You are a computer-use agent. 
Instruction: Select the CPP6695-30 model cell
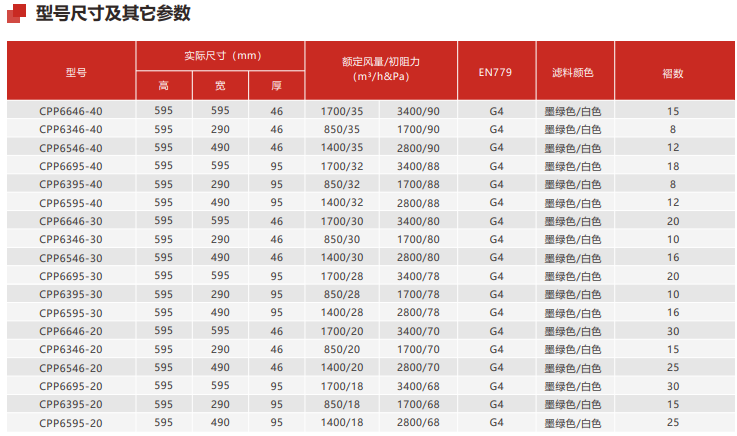tap(70, 276)
